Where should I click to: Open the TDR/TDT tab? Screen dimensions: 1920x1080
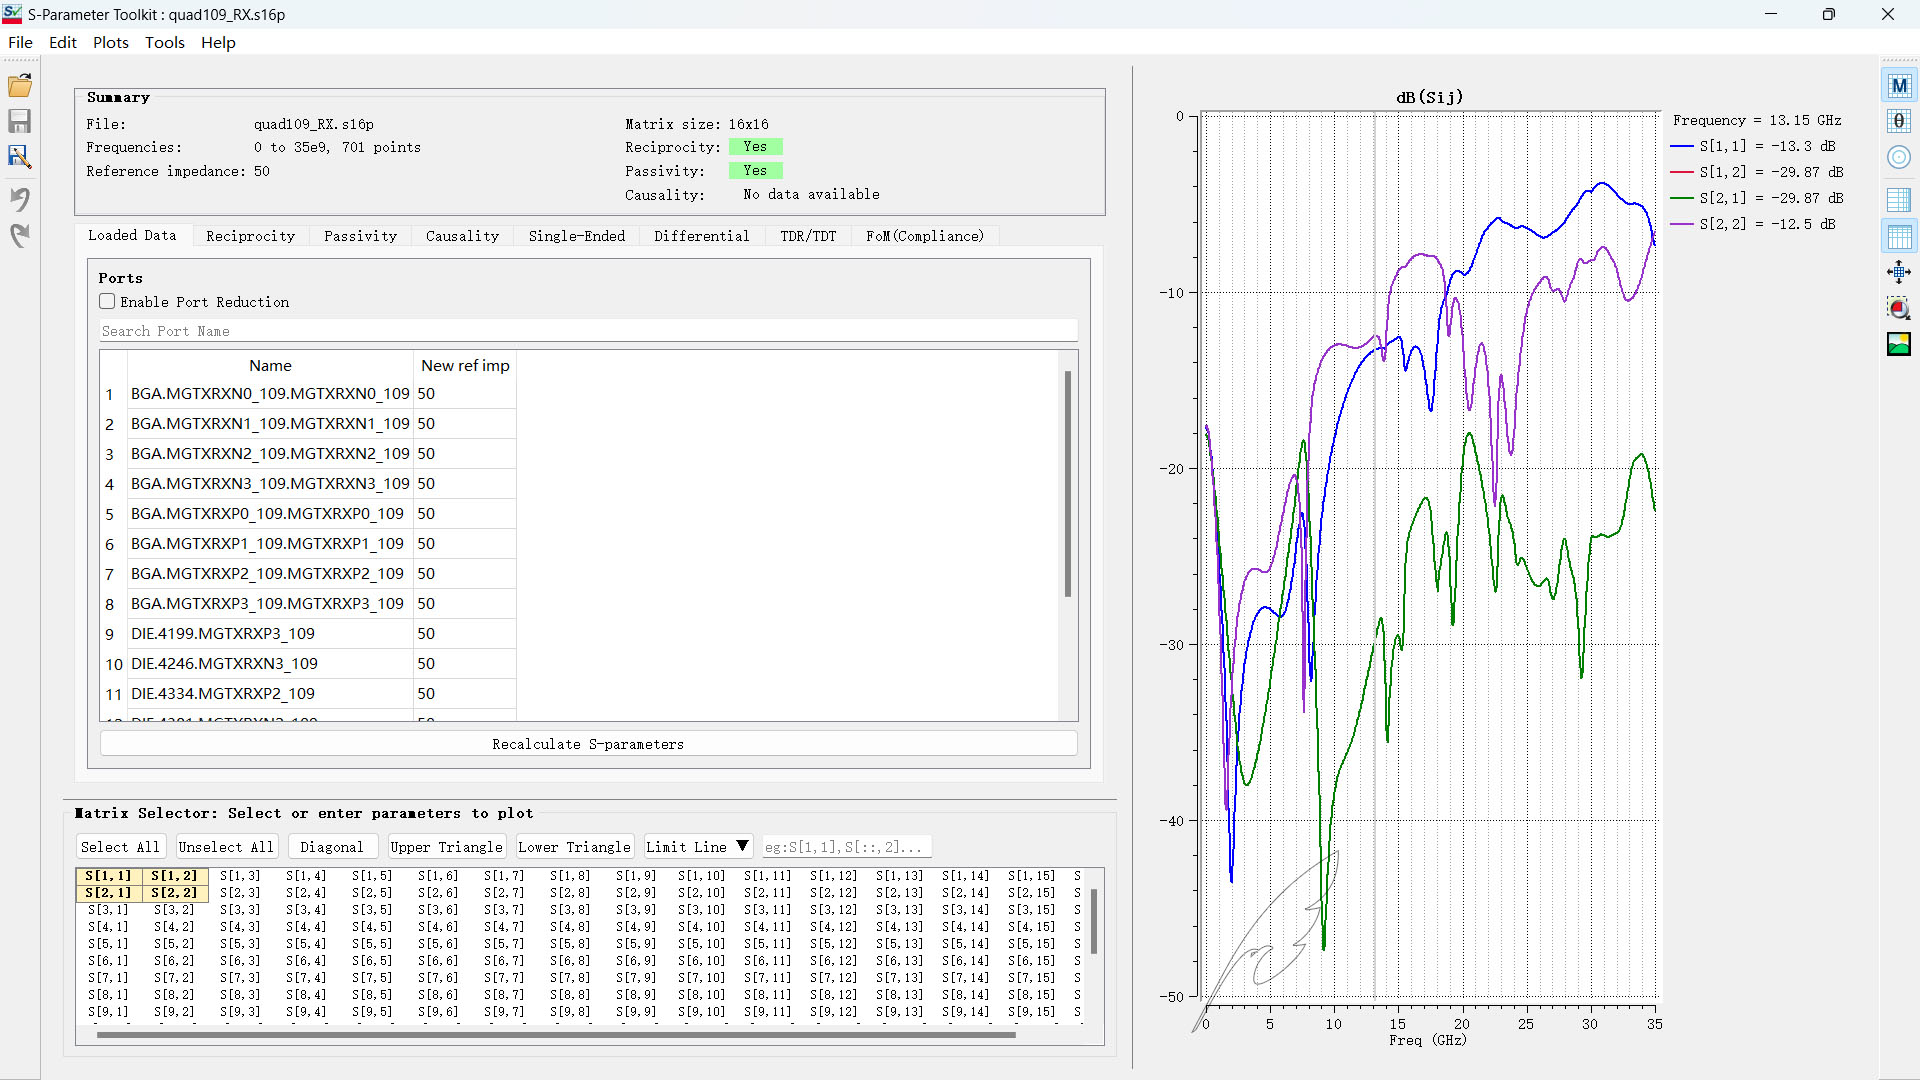coord(807,236)
